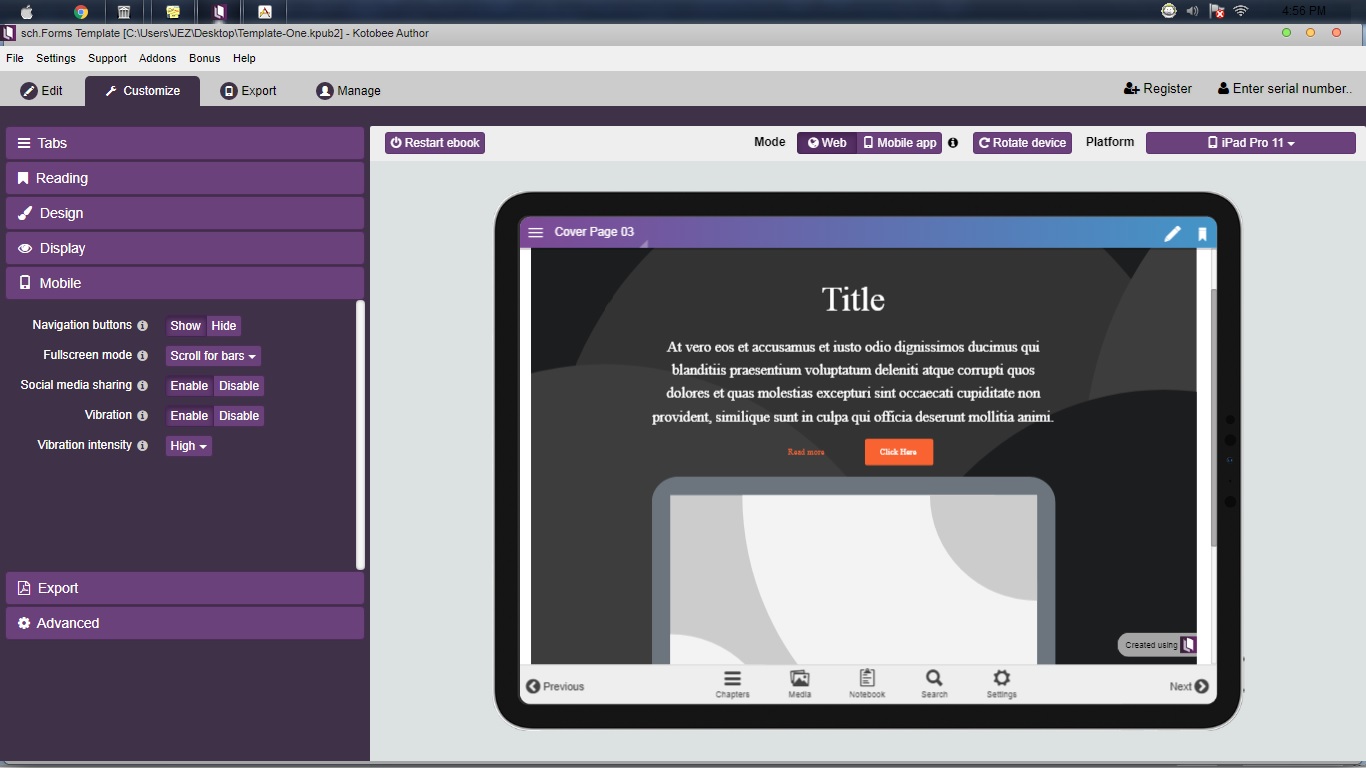
Task: Switch Mode to Web
Action: coord(827,143)
